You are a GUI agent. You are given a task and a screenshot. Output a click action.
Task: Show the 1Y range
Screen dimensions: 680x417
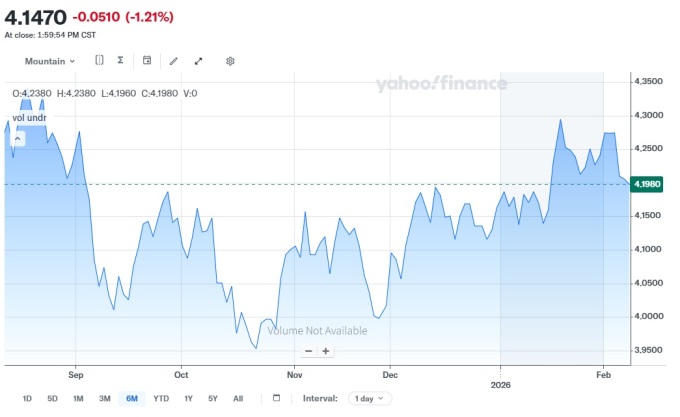(x=188, y=398)
